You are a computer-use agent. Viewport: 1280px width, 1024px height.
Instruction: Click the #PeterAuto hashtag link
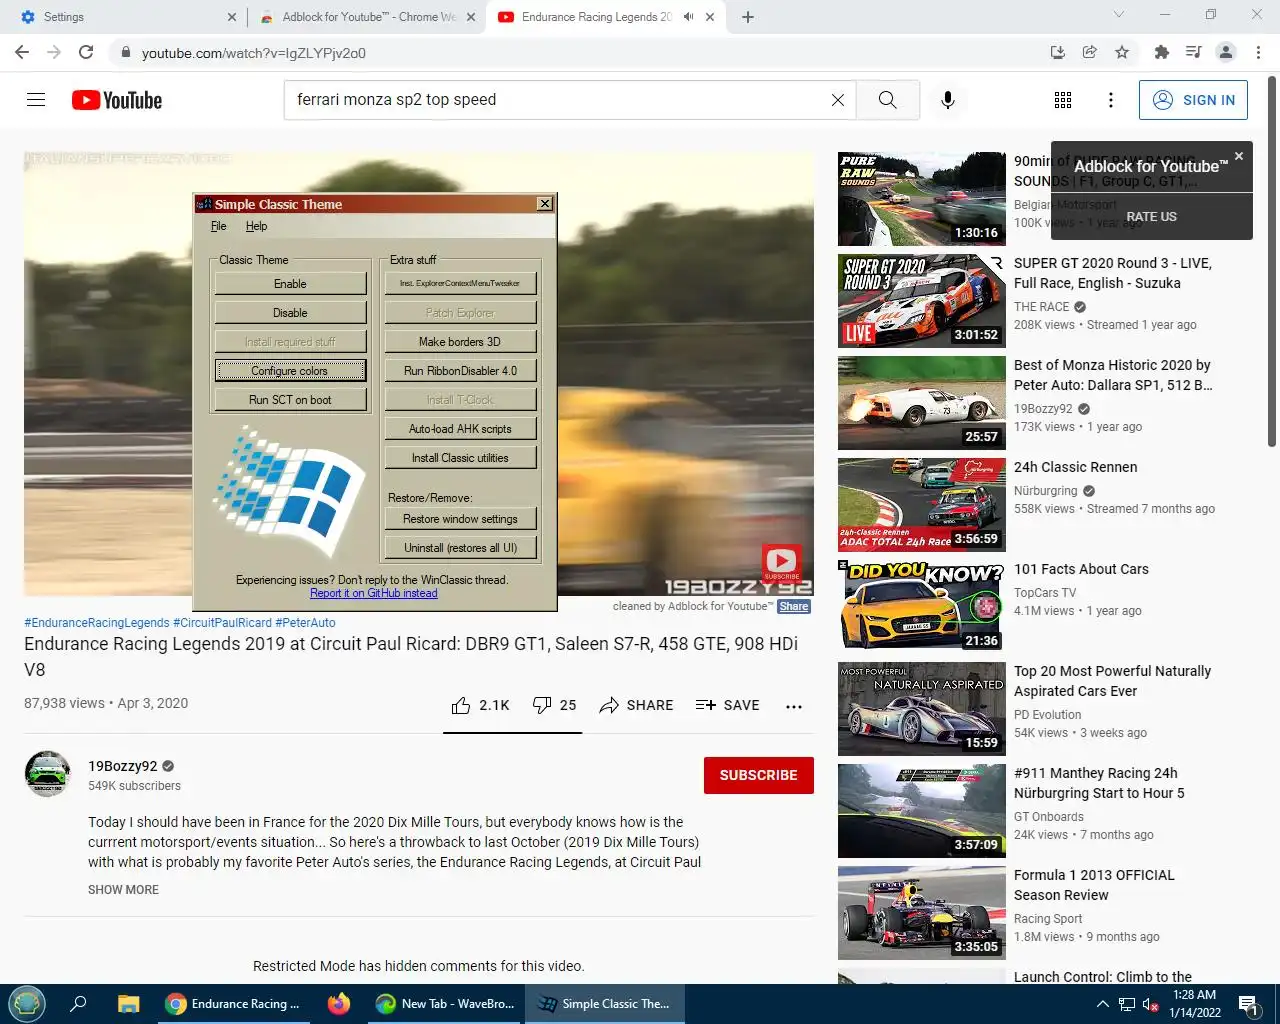[x=305, y=622]
